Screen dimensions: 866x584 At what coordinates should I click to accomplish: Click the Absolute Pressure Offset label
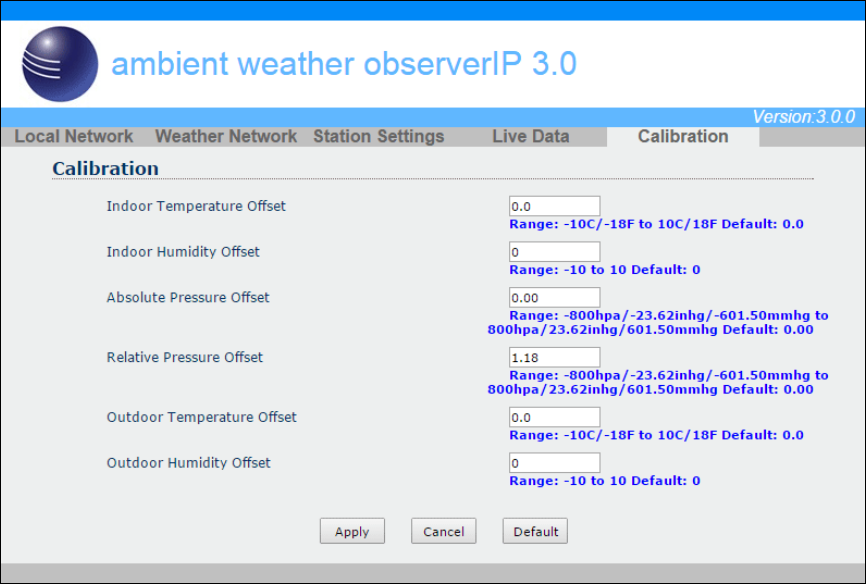tap(188, 297)
